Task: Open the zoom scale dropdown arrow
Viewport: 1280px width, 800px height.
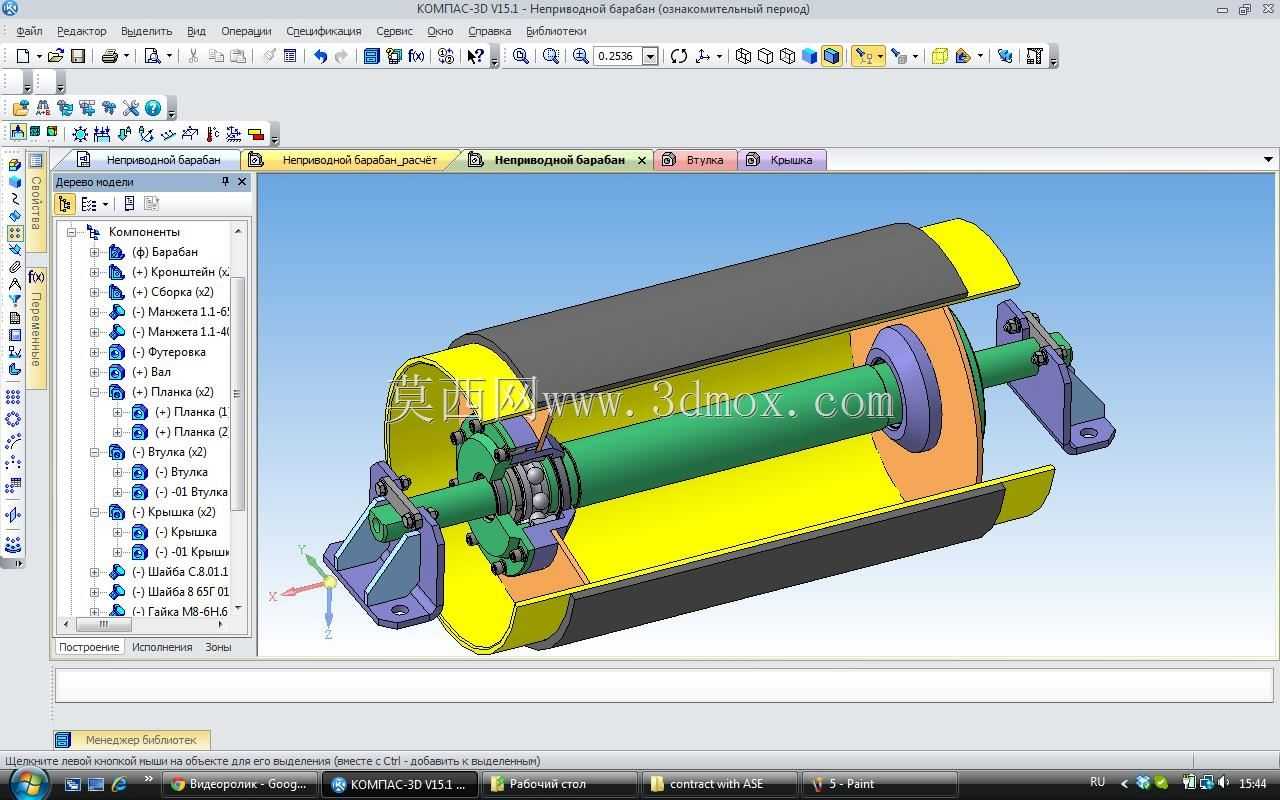Action: [650, 56]
